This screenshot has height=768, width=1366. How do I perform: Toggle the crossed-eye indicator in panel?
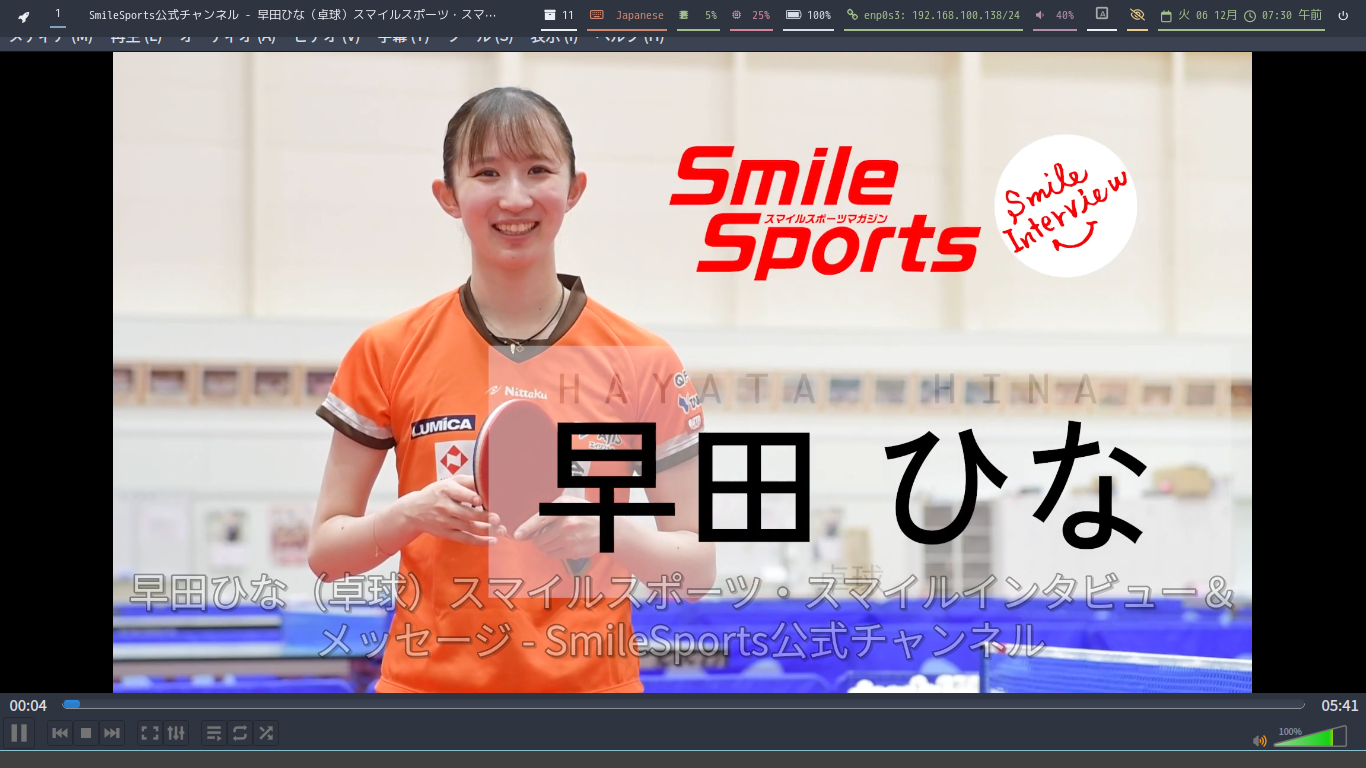point(1137,15)
